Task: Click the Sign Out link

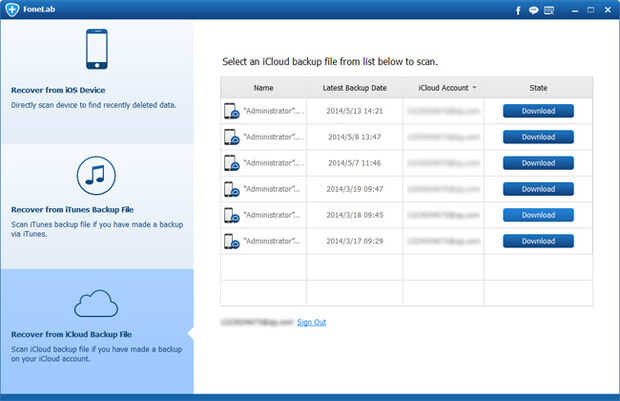Action: (x=312, y=322)
